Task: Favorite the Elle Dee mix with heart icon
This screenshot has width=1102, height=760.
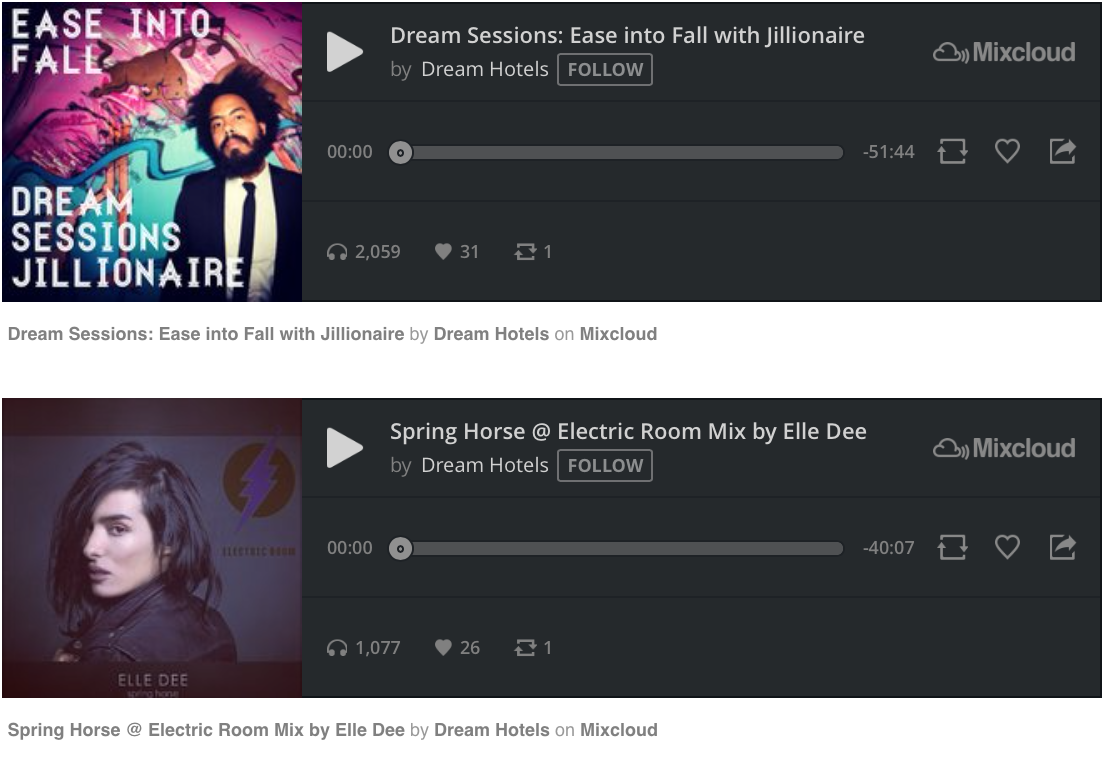Action: pyautogui.click(x=1007, y=547)
